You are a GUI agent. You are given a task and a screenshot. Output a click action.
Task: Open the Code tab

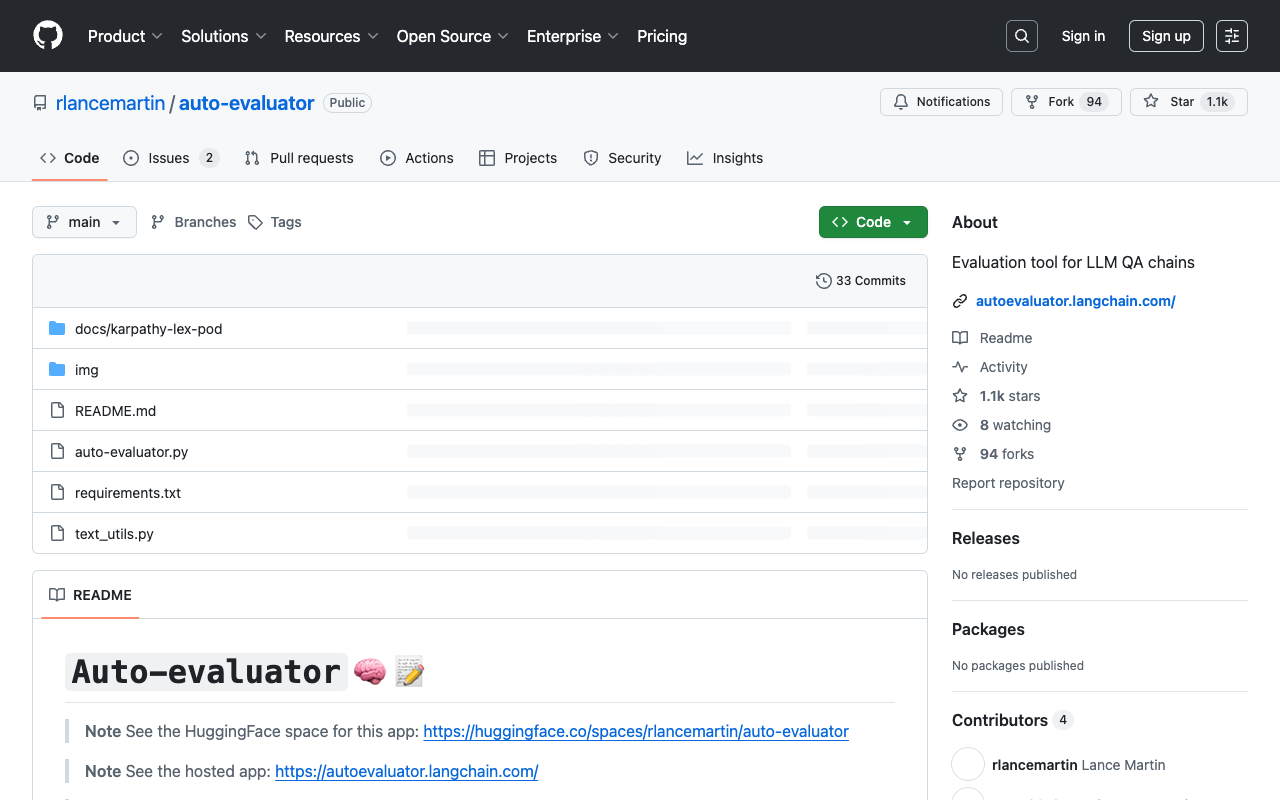[x=69, y=158]
